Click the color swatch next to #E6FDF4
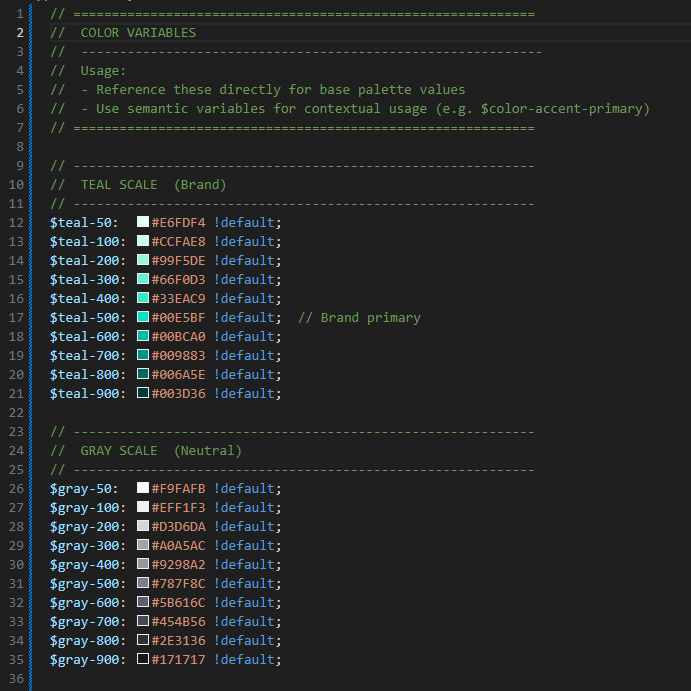This screenshot has height=691, width=691. click(143, 222)
